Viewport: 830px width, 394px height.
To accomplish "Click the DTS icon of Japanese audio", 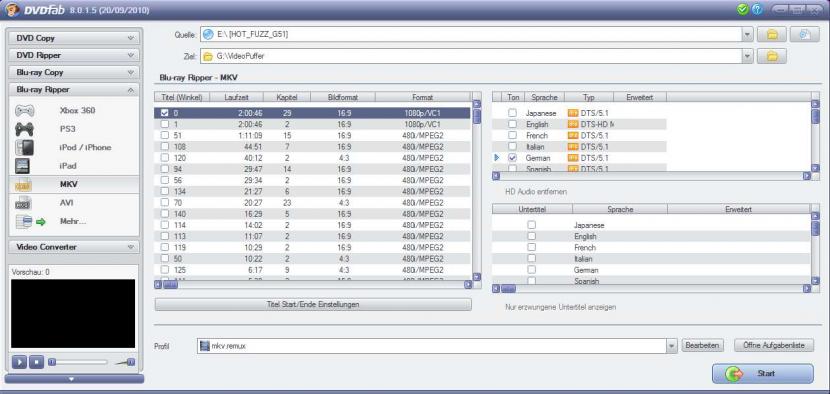I will [572, 113].
